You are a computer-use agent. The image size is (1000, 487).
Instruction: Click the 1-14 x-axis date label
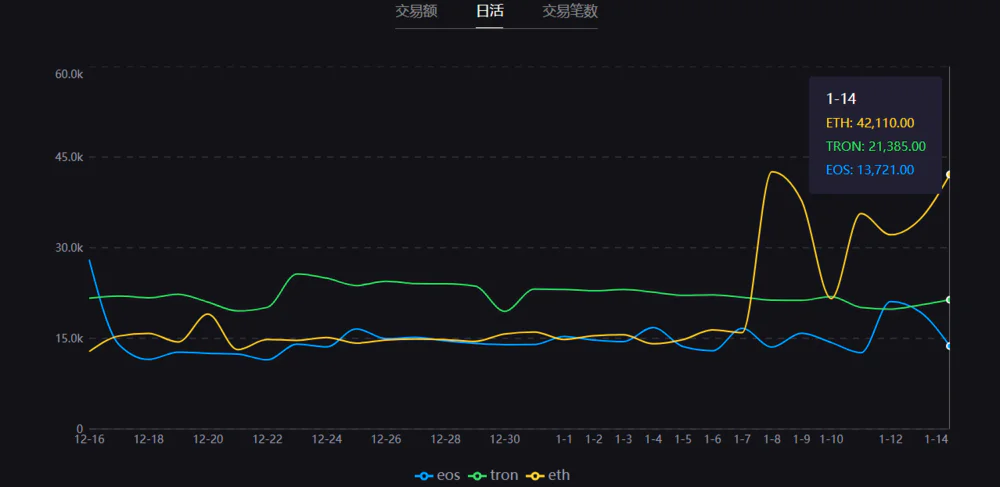[x=936, y=440]
